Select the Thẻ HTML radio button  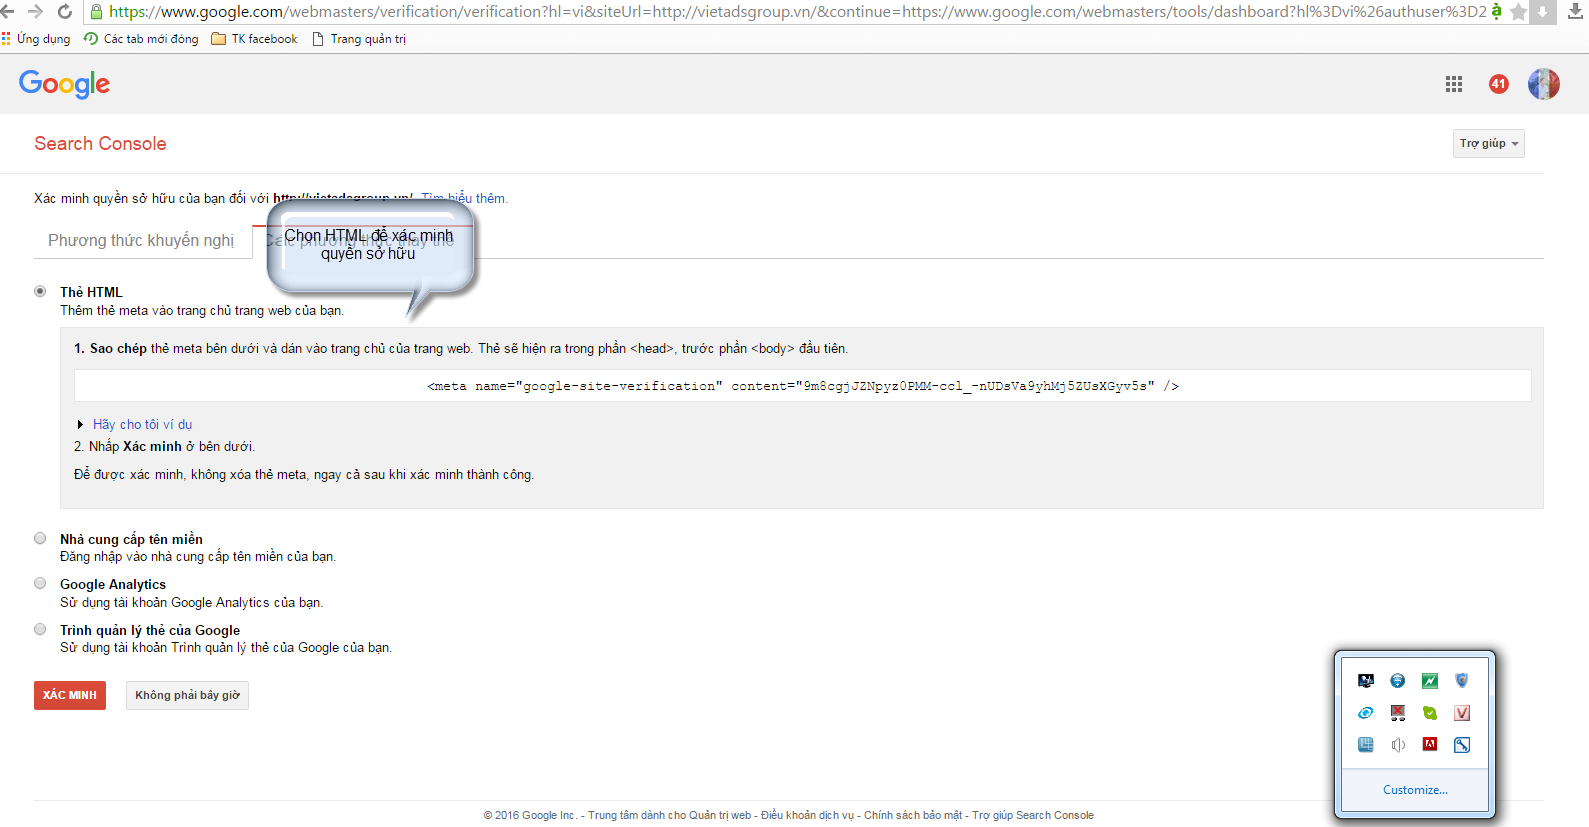click(40, 291)
